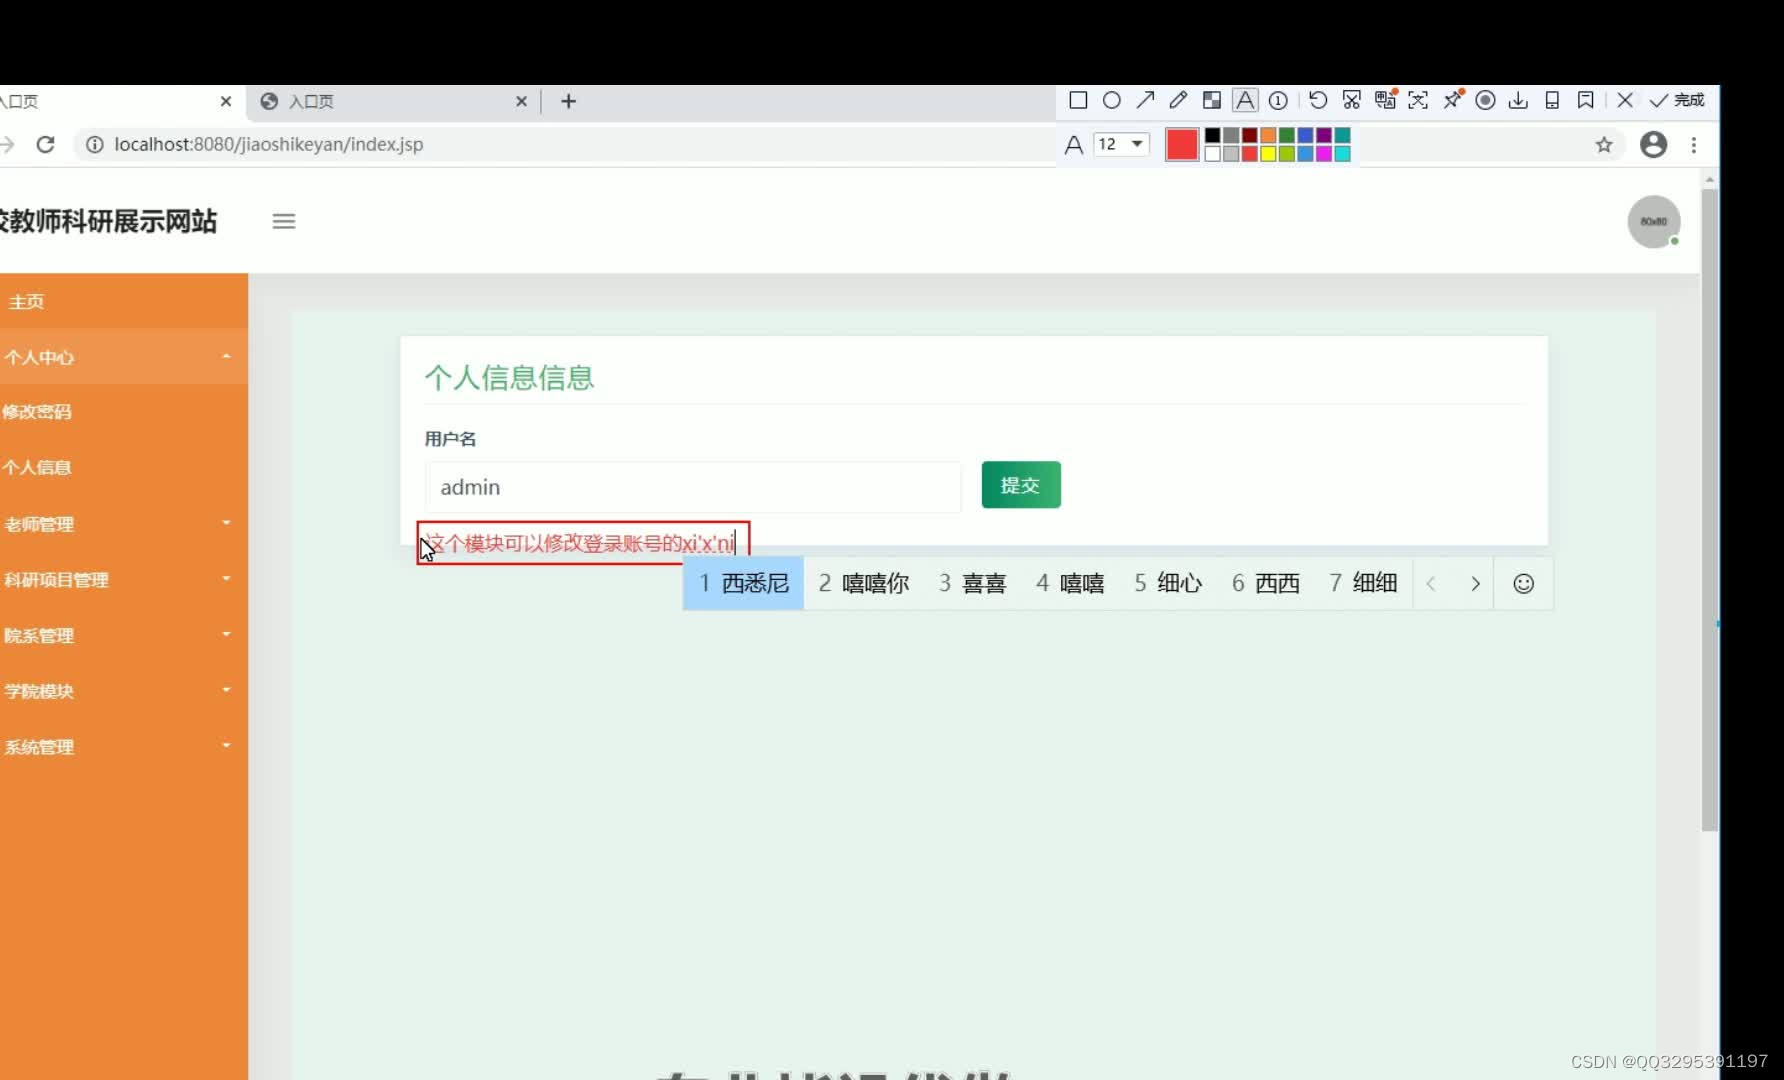Finish screenshot with 完成 button
This screenshot has width=1784, height=1080.
[x=1677, y=100]
